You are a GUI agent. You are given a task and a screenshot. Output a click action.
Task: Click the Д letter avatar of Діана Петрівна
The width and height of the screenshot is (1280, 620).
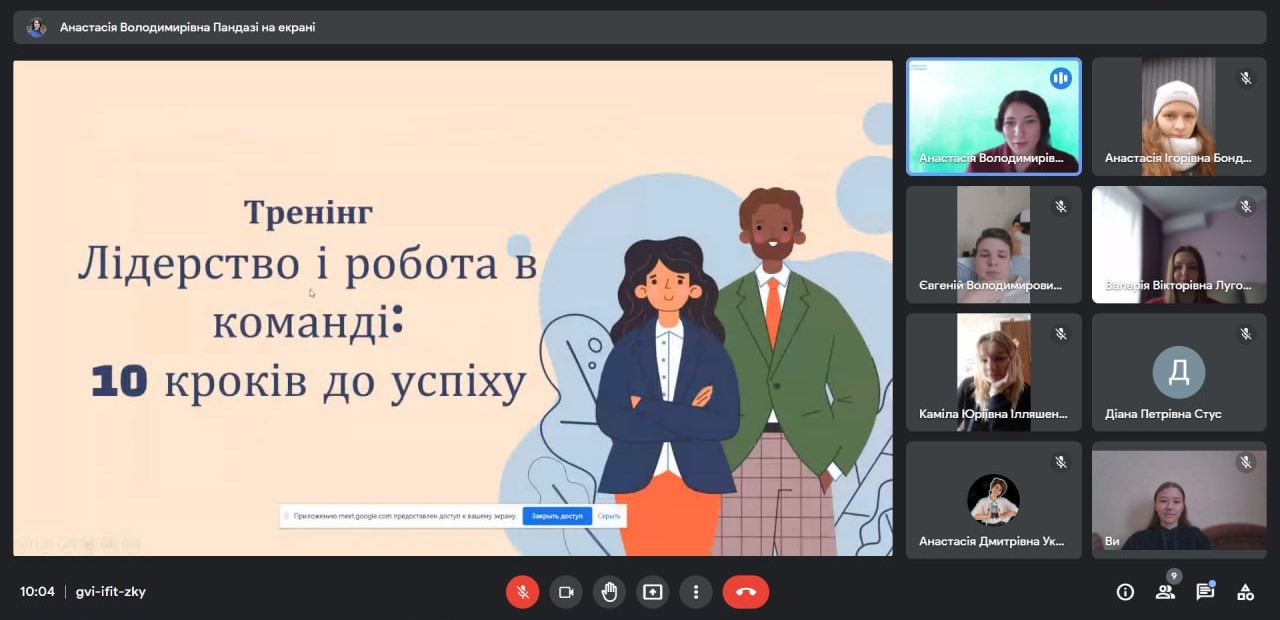1179,372
